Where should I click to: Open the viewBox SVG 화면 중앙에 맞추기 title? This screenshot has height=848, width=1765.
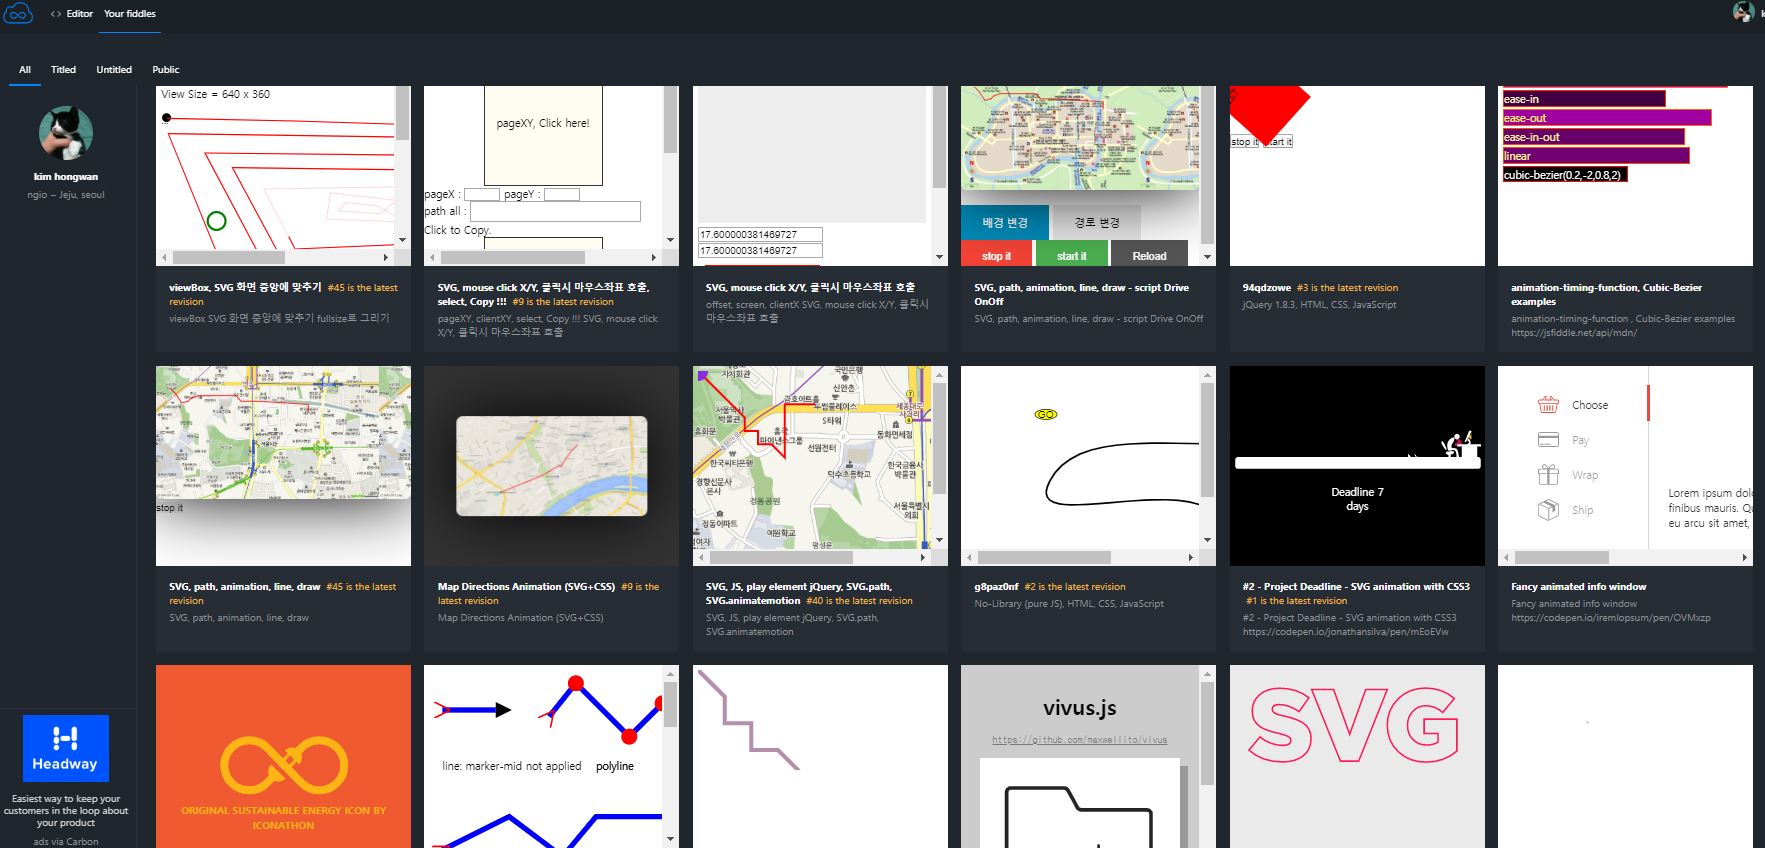(245, 287)
